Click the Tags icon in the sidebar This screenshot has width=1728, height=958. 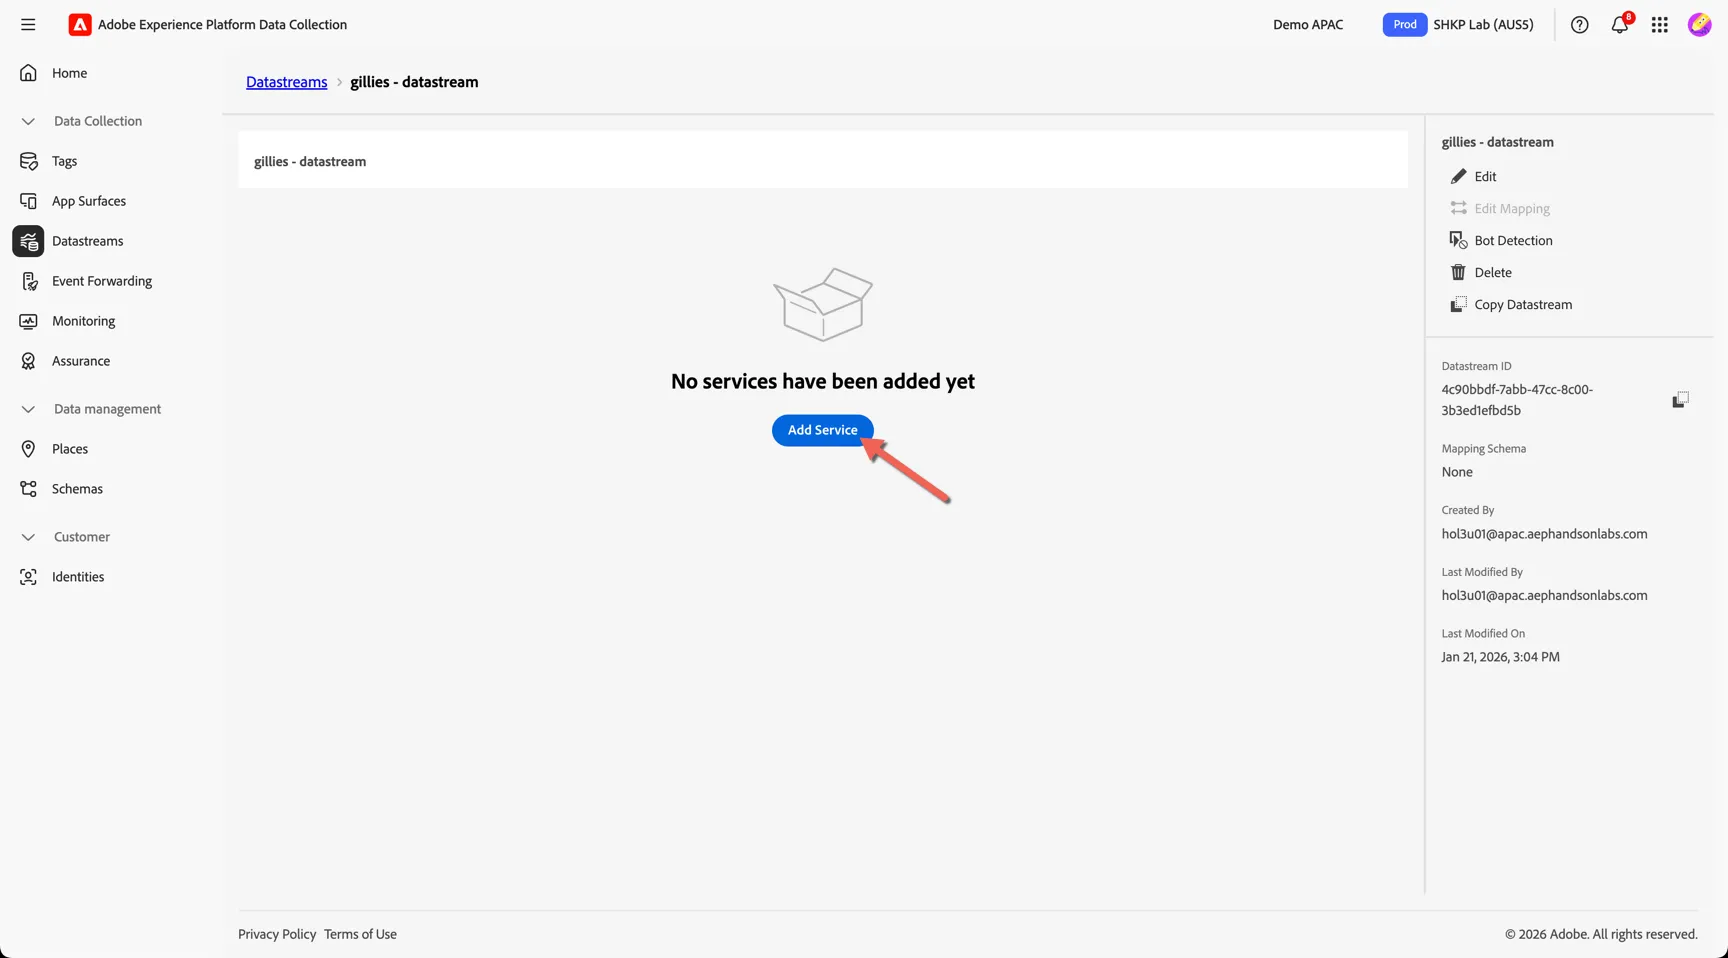[28, 161]
